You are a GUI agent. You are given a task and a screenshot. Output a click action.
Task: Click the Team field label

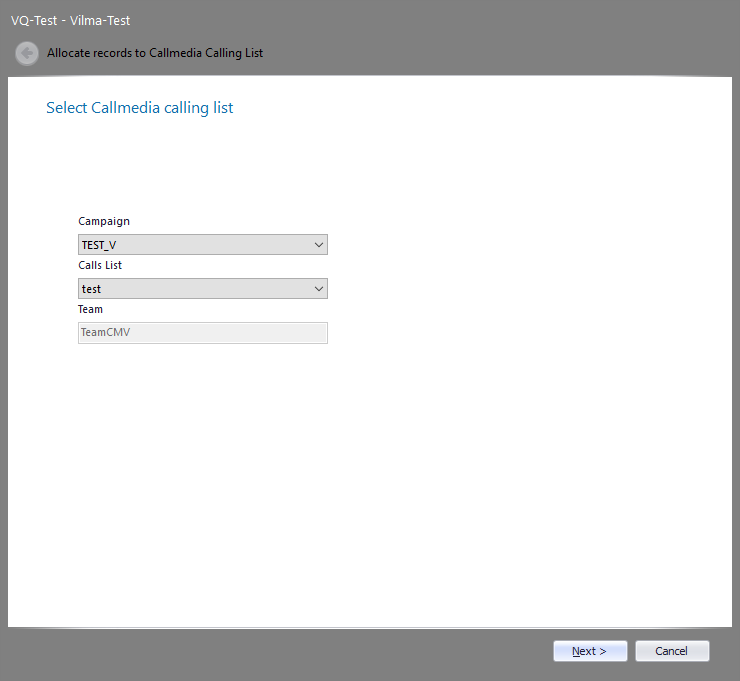click(x=90, y=310)
